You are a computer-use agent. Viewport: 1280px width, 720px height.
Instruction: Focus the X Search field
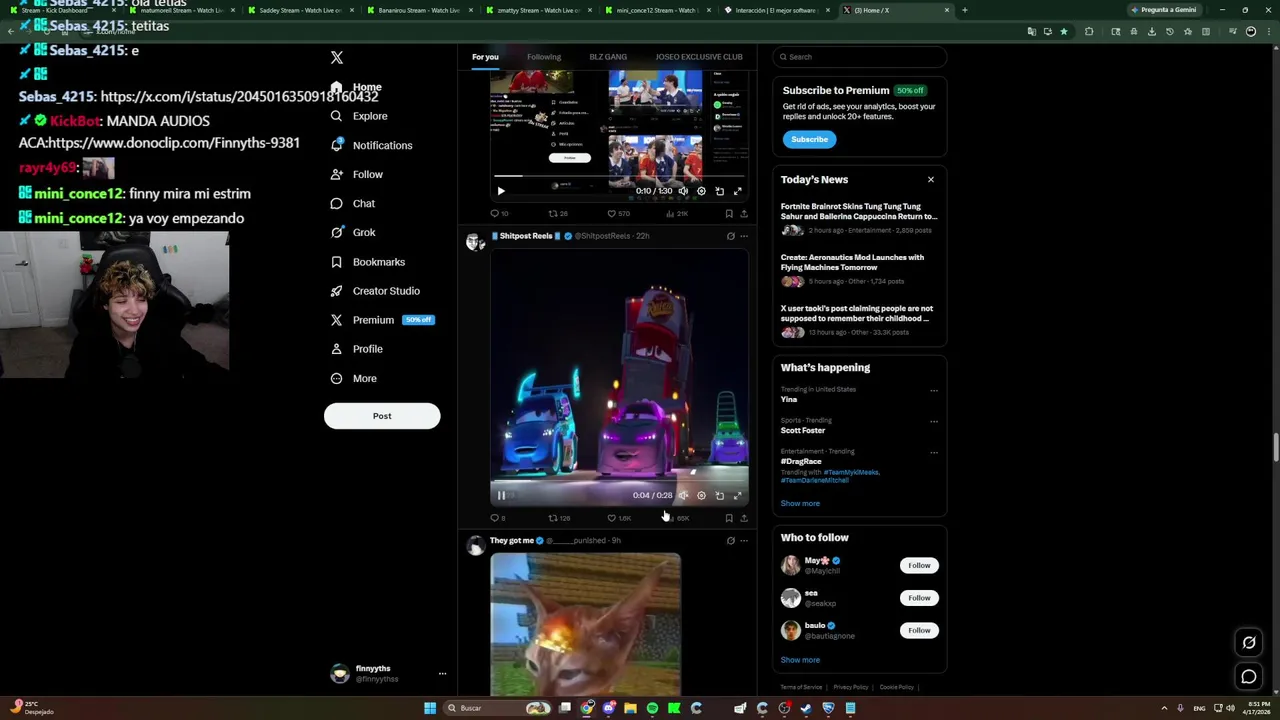pyautogui.click(x=860, y=57)
